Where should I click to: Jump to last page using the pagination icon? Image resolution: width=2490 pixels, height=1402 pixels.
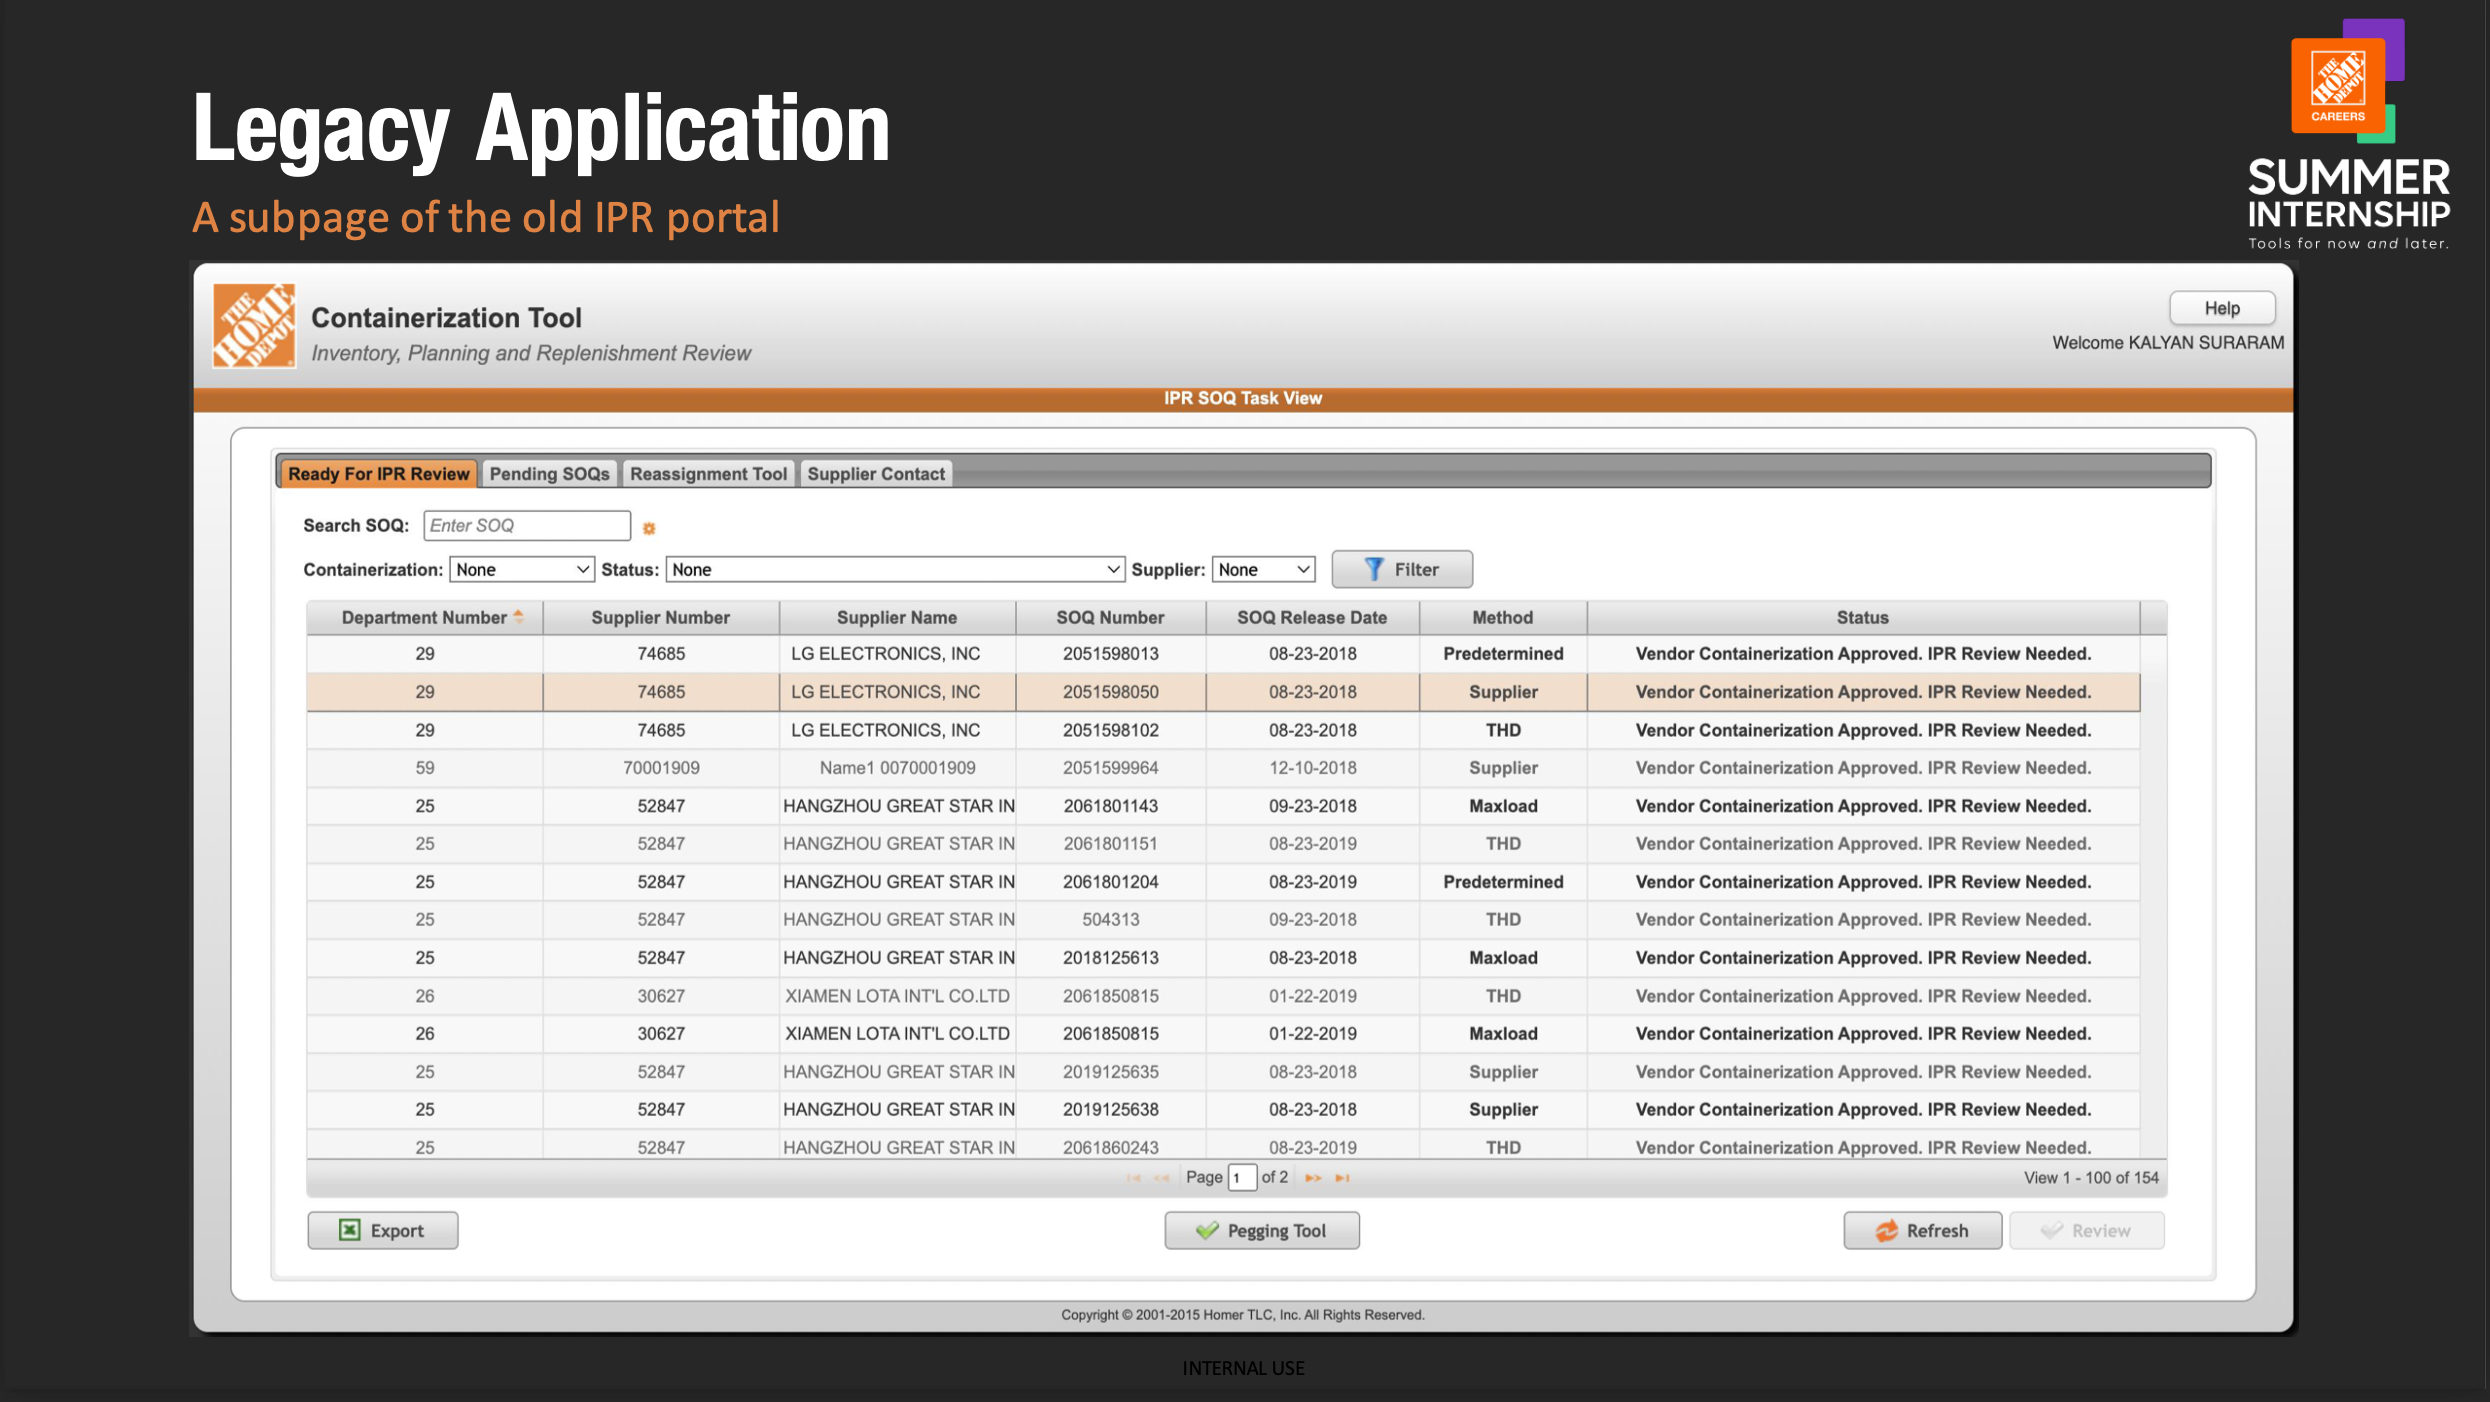(1342, 1177)
